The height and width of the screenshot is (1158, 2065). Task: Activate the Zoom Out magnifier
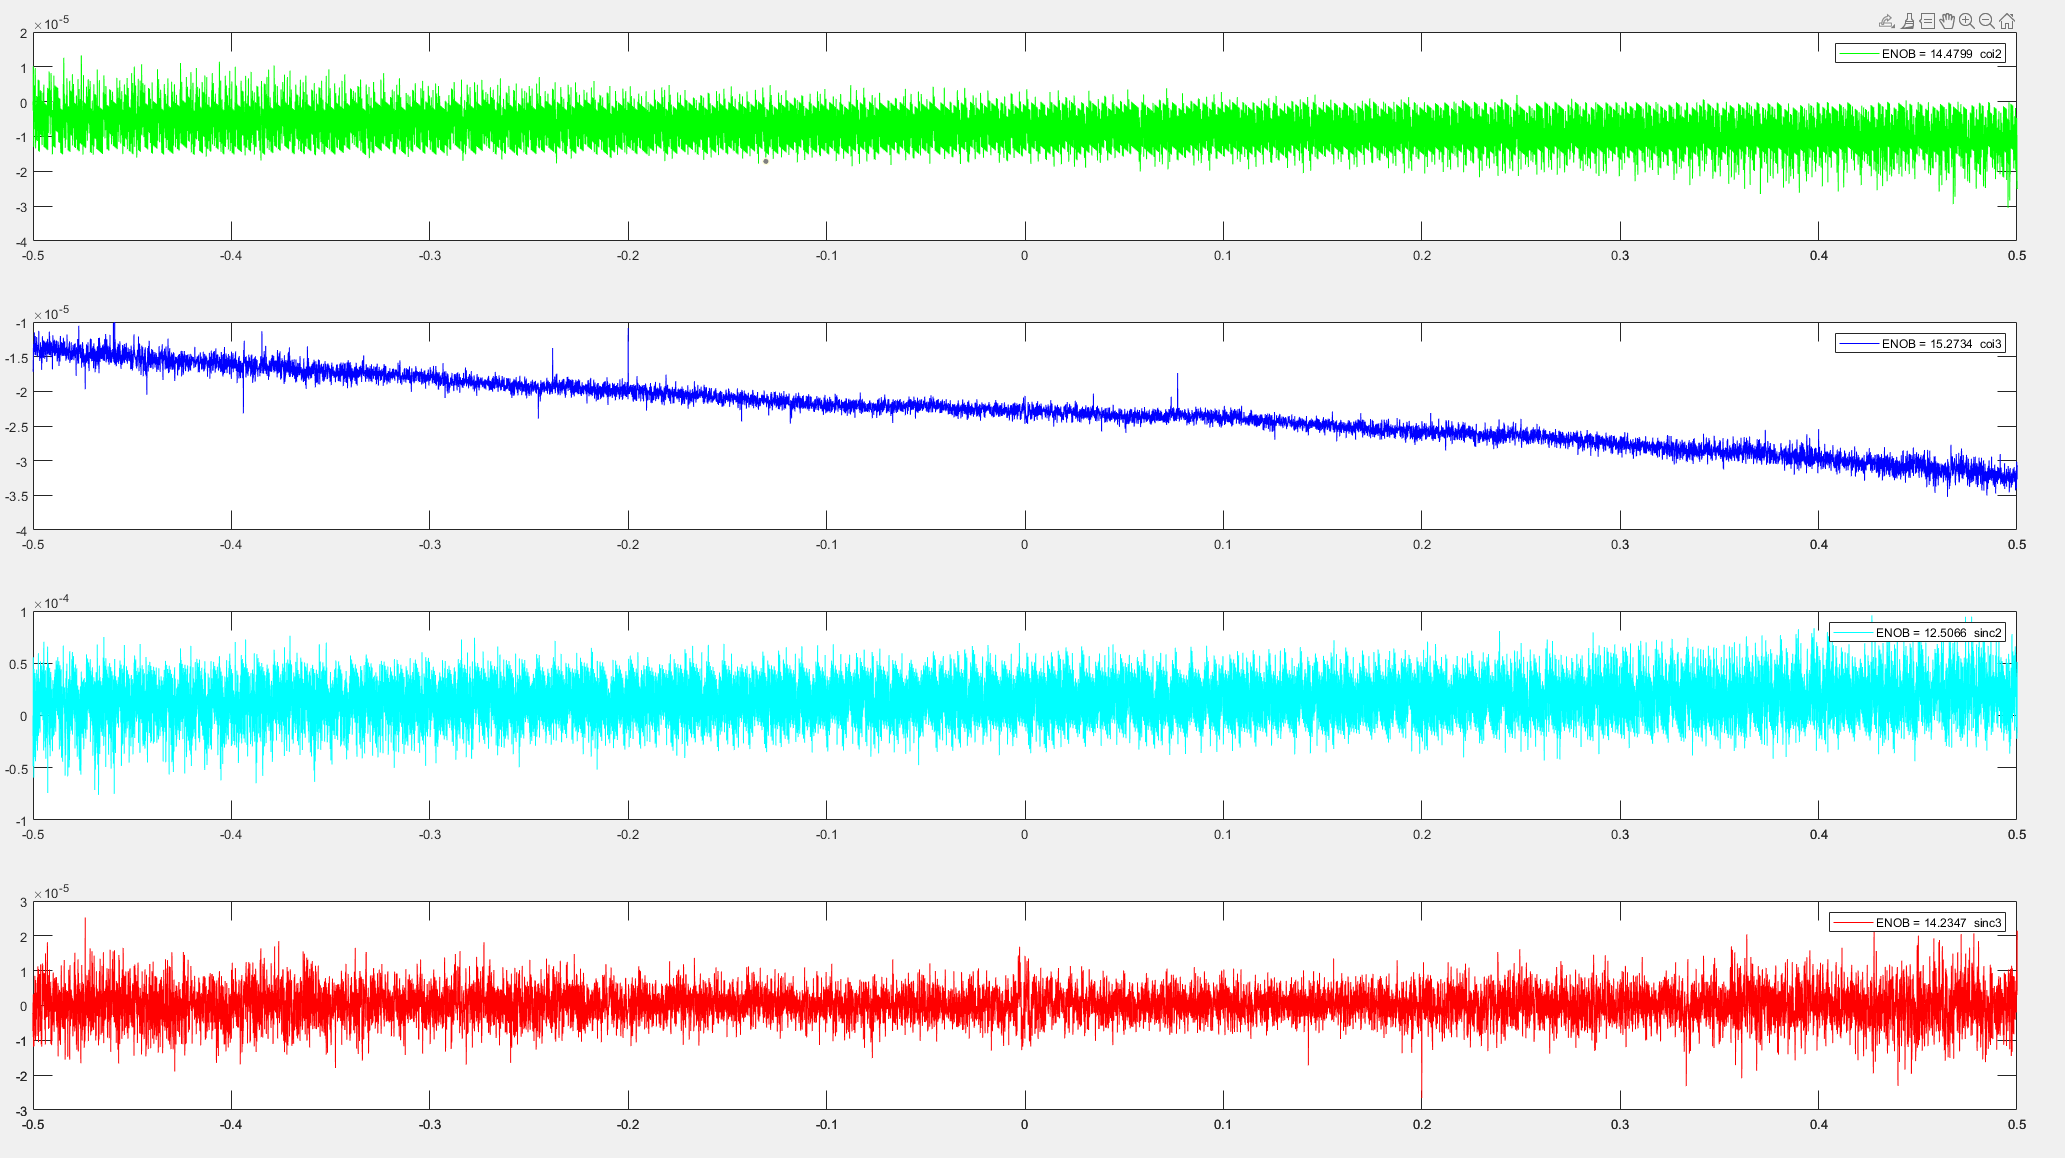pos(1987,21)
